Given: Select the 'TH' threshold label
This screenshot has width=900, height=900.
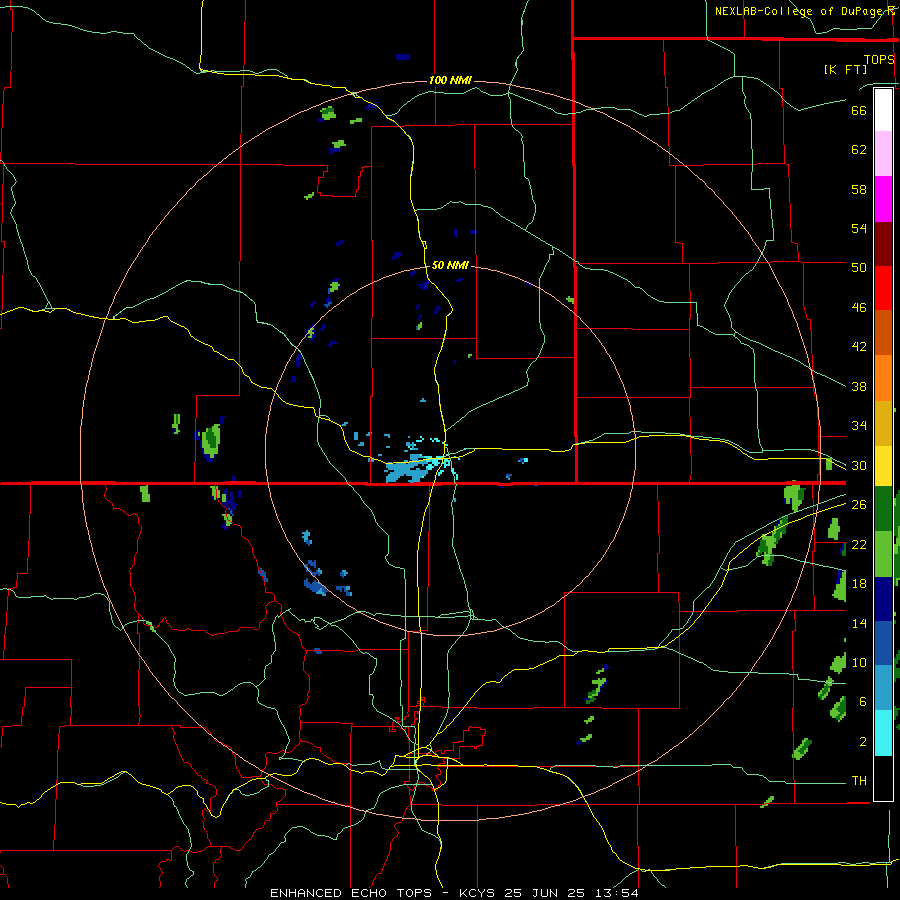Looking at the screenshot, I should (859, 781).
